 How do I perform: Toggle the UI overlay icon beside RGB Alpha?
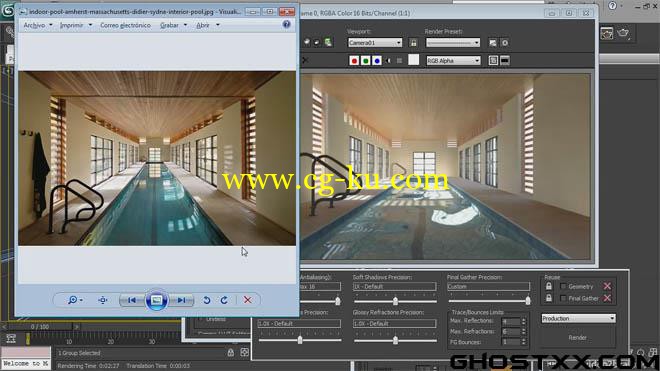click(493, 61)
